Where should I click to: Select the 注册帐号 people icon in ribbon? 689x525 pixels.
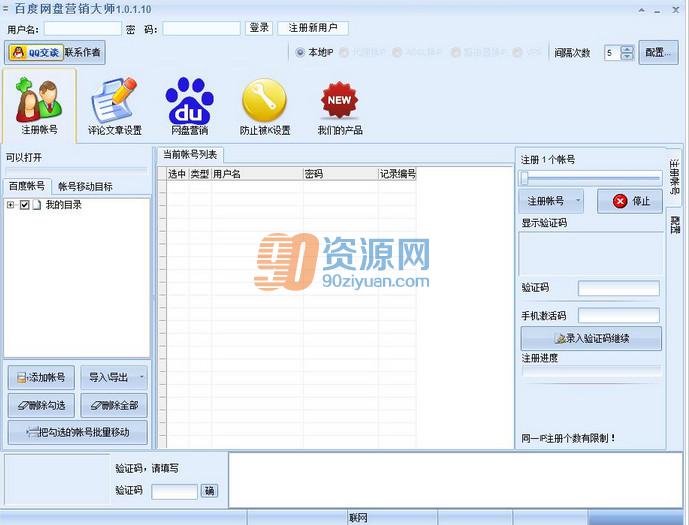pos(40,105)
